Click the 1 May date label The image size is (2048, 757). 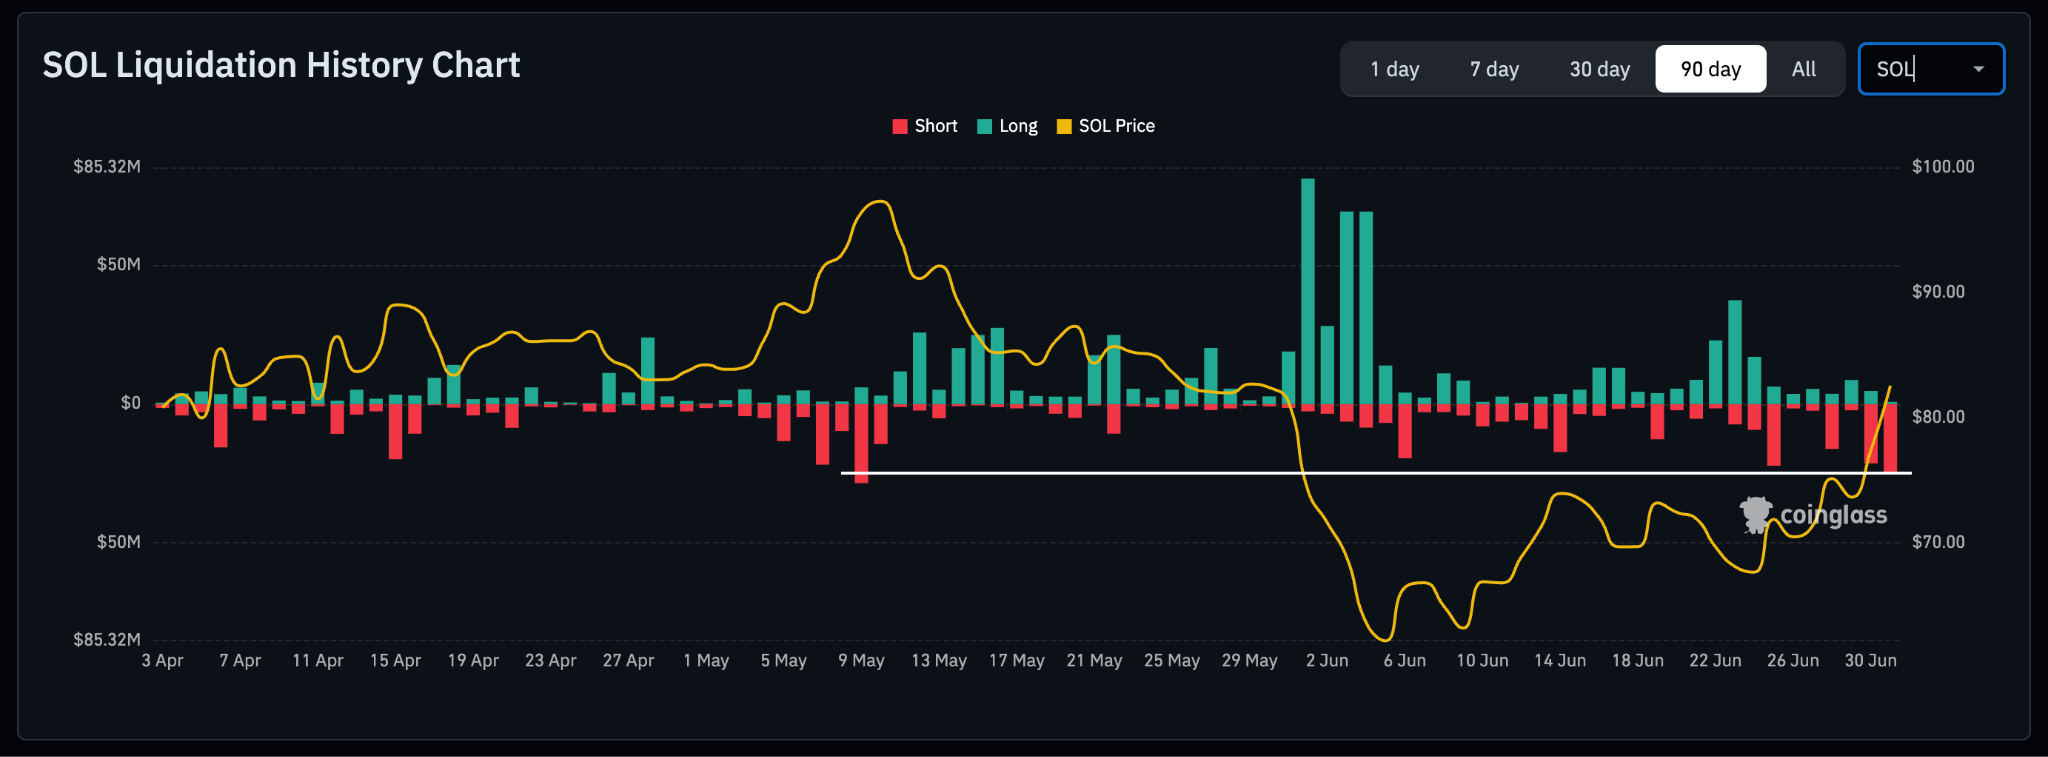pyautogui.click(x=706, y=660)
